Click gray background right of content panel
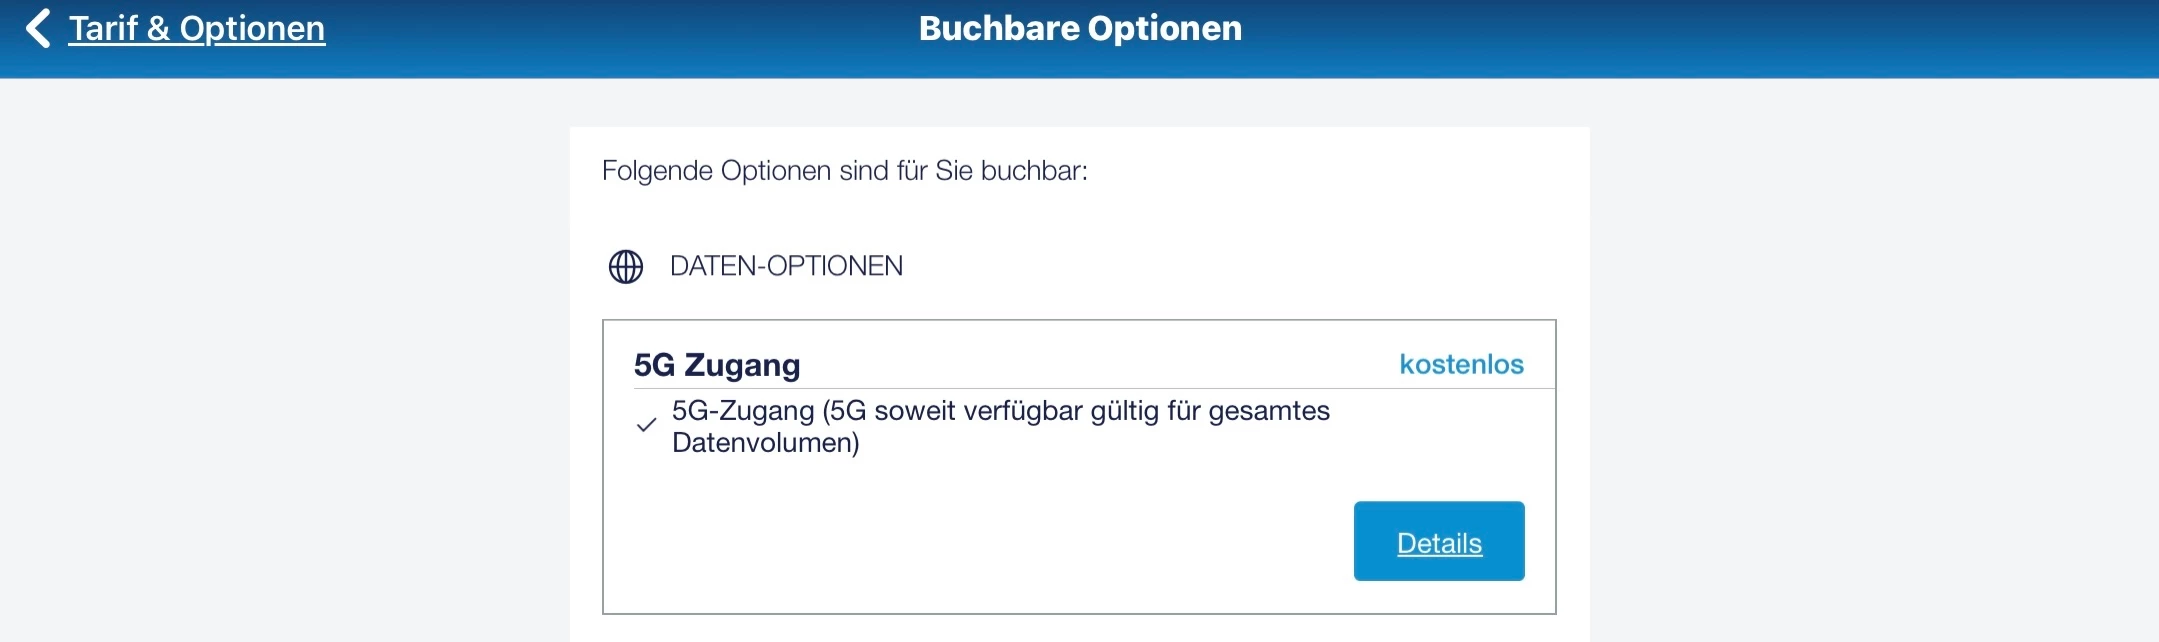This screenshot has width=2159, height=642. pyautogui.click(x=1870, y=380)
